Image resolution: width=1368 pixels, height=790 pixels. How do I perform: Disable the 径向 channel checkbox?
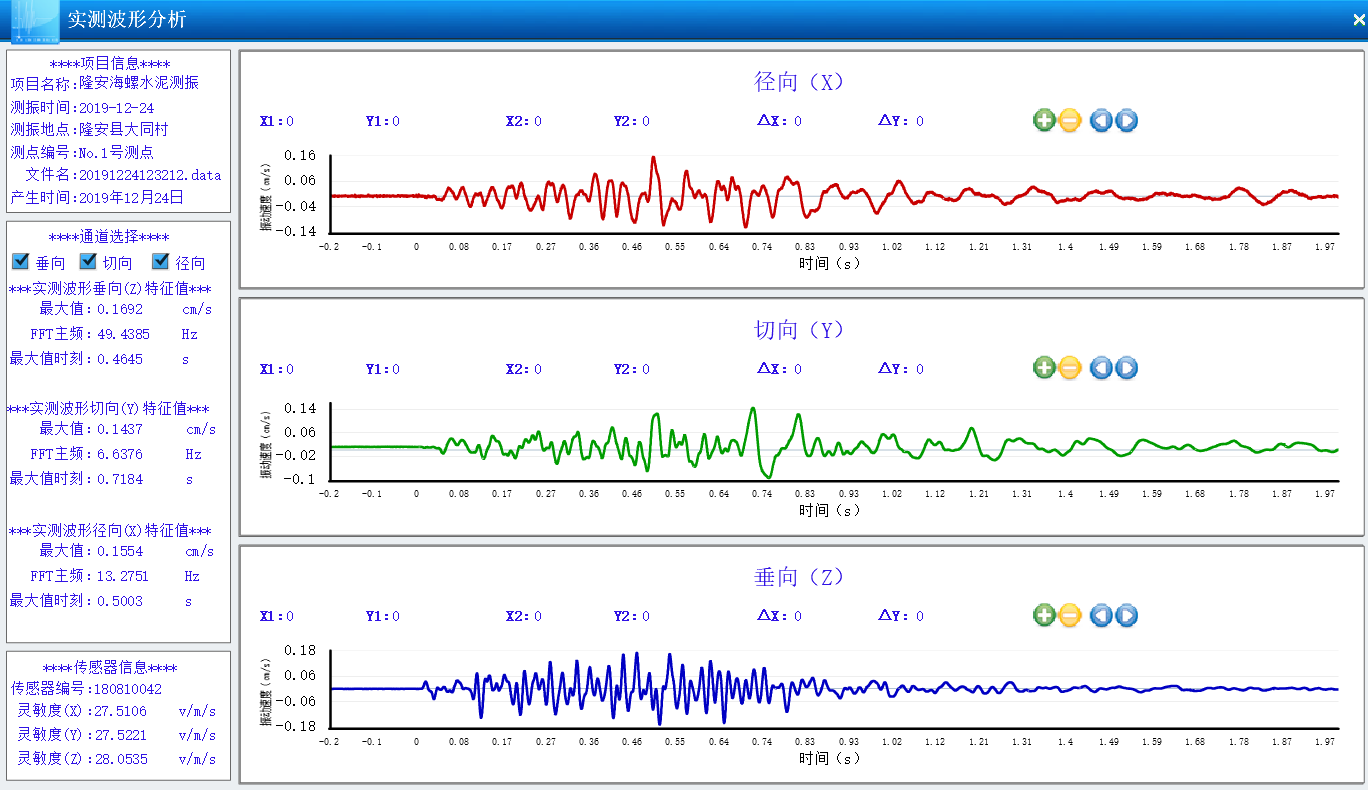(x=161, y=262)
